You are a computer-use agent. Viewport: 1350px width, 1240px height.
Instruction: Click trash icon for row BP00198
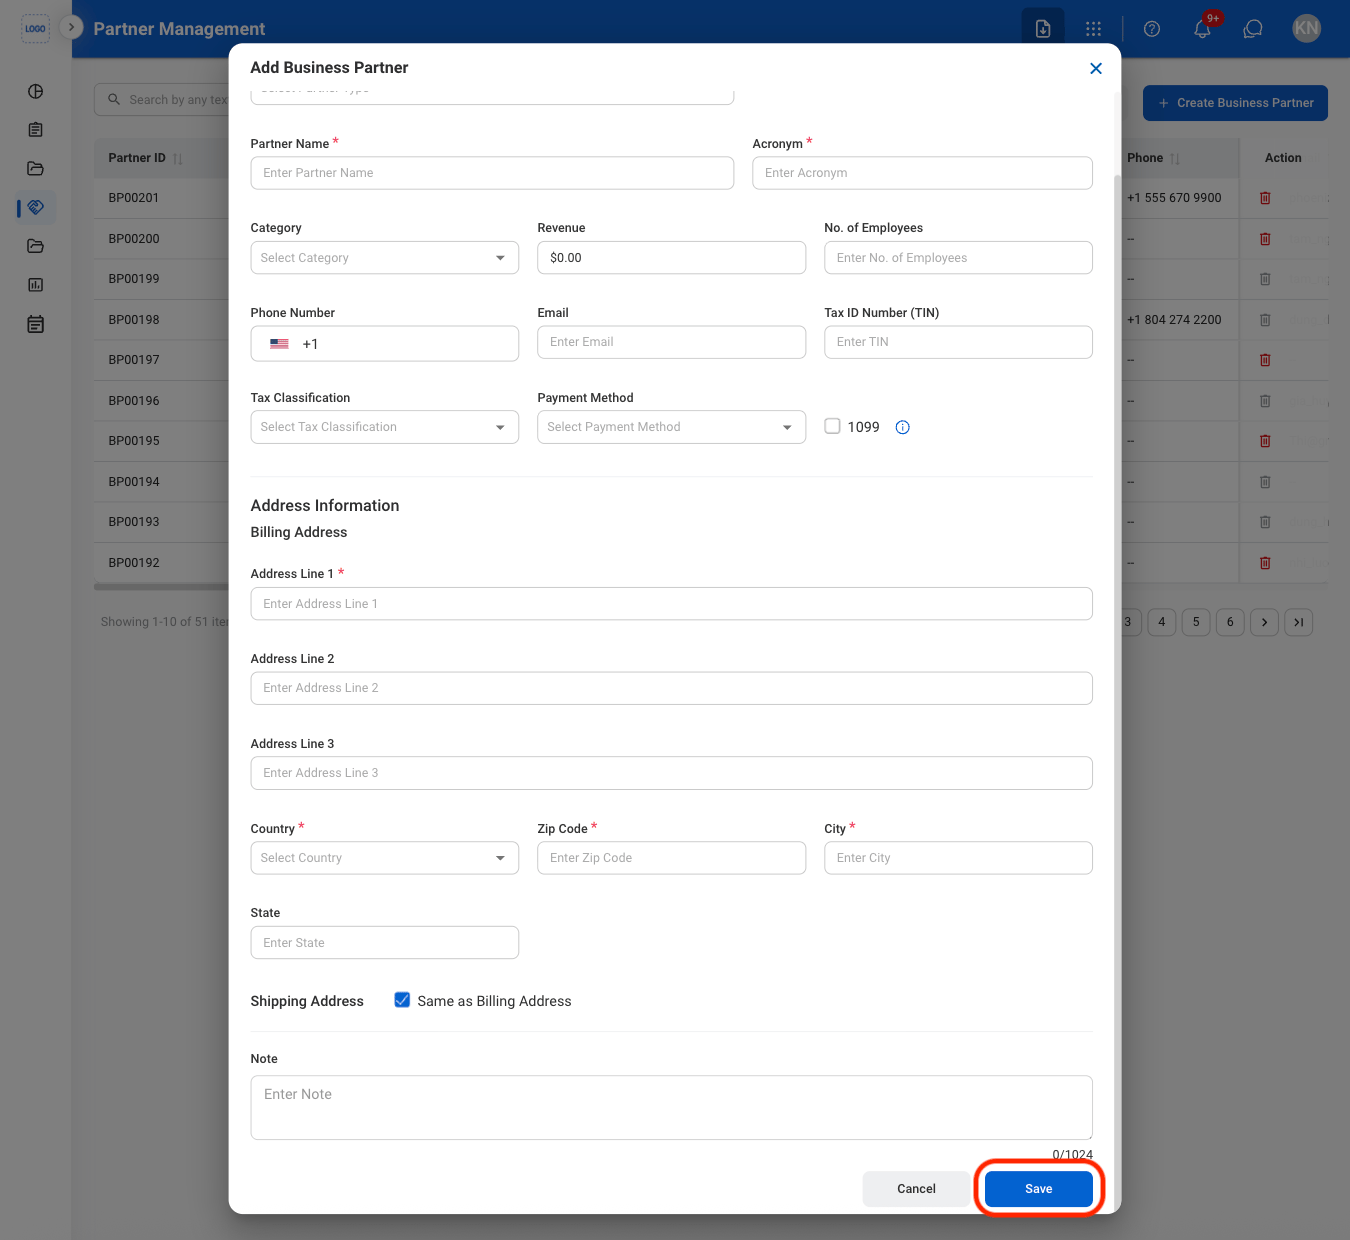pyautogui.click(x=1265, y=320)
